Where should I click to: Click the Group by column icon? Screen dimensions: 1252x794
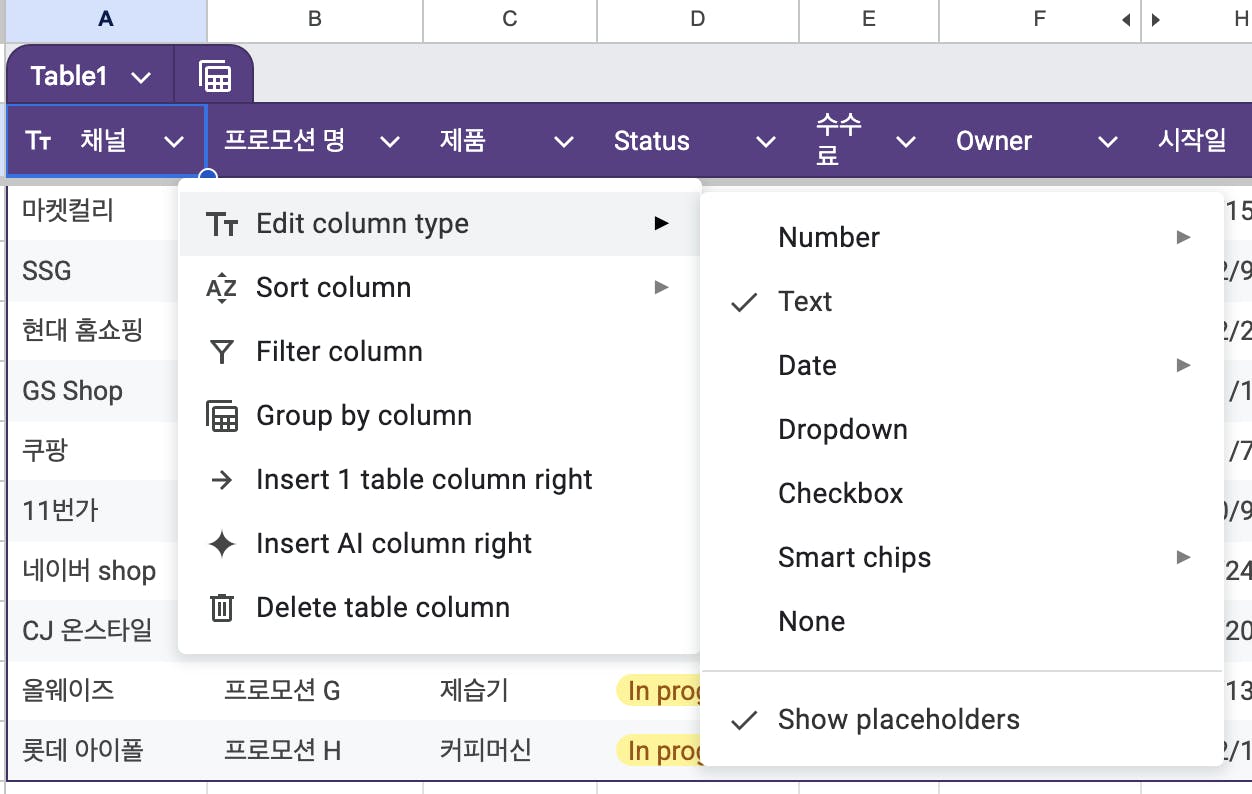[x=221, y=416]
